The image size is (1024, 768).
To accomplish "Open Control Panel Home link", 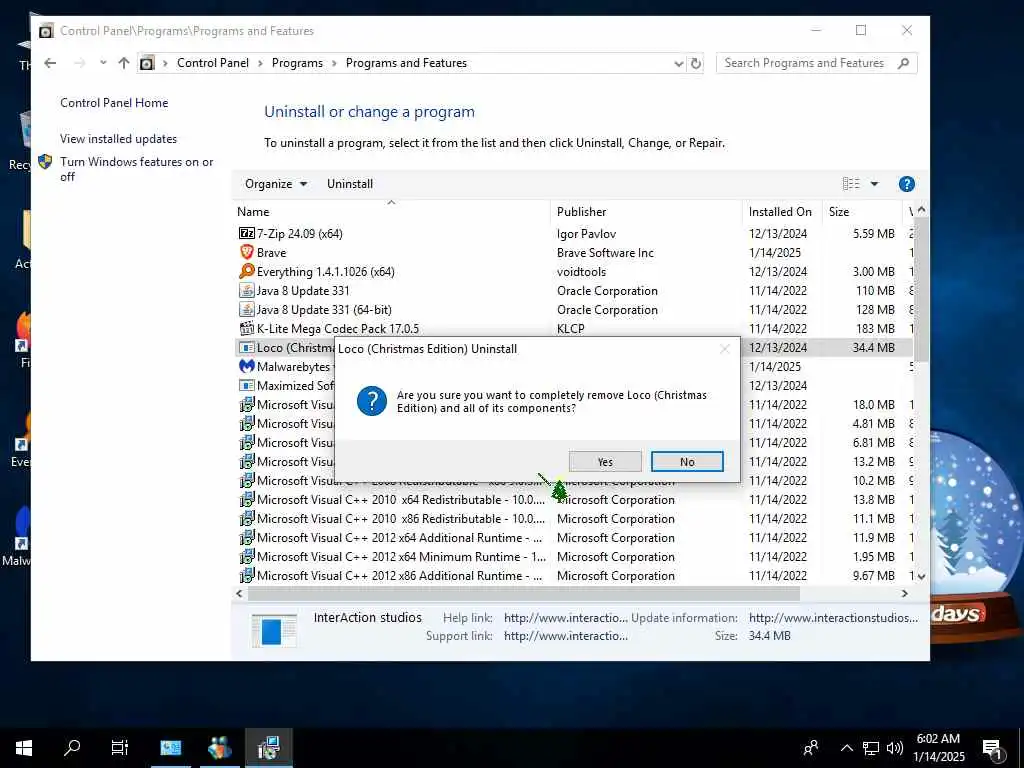I will 114,103.
